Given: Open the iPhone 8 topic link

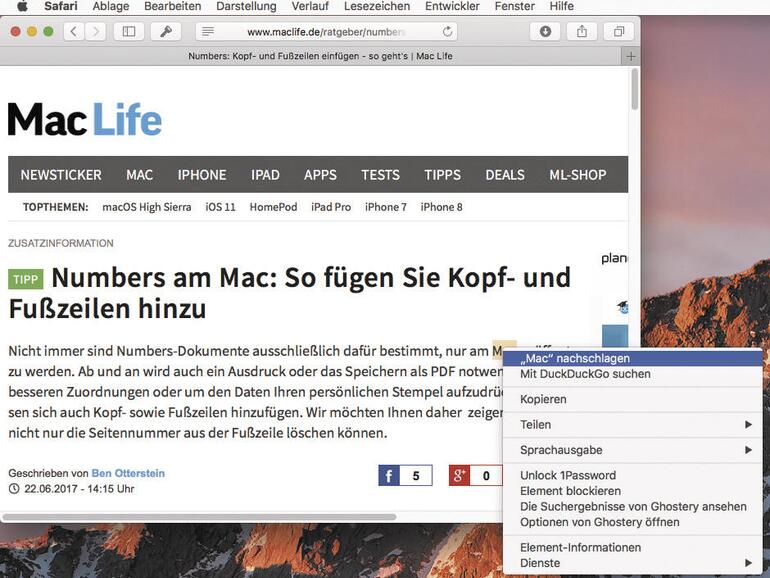Looking at the screenshot, I should coord(441,207).
